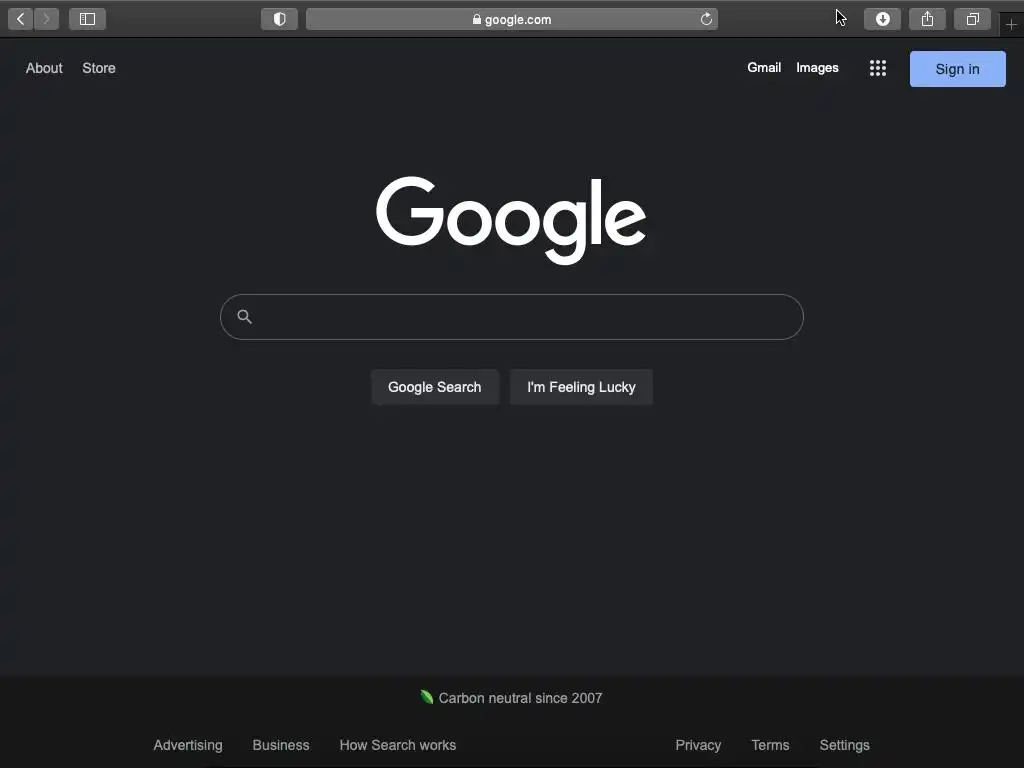Click the magnifier icon in search box
Screen dimensions: 1024x768
pos(244,317)
